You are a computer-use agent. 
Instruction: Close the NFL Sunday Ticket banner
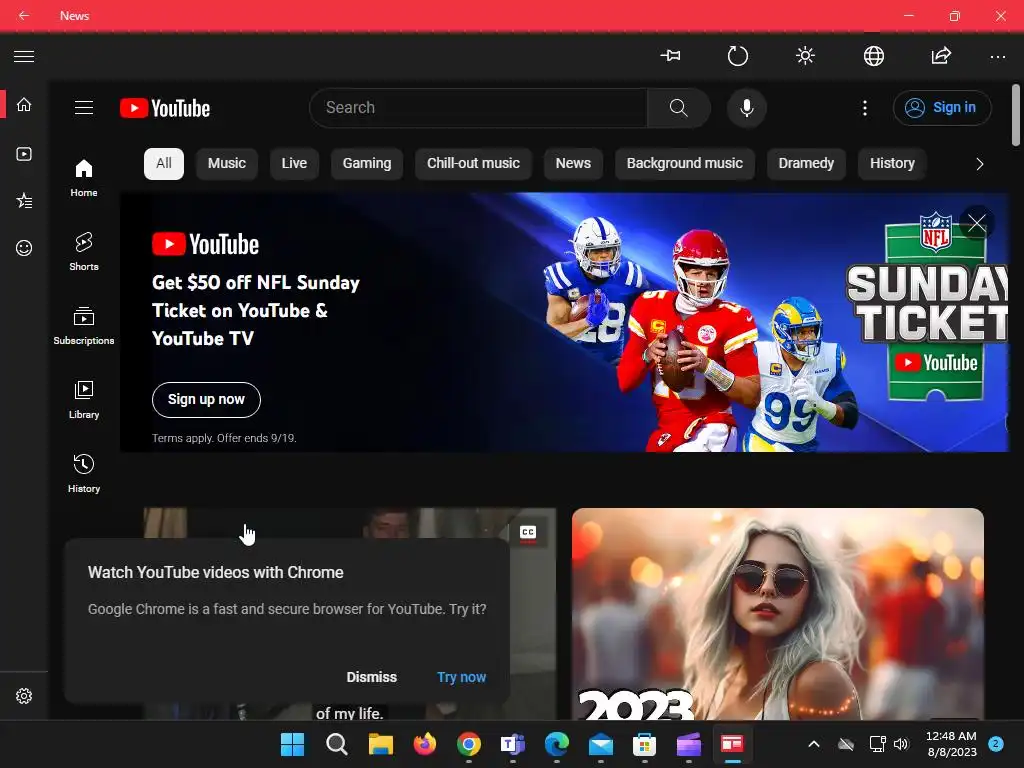977,223
